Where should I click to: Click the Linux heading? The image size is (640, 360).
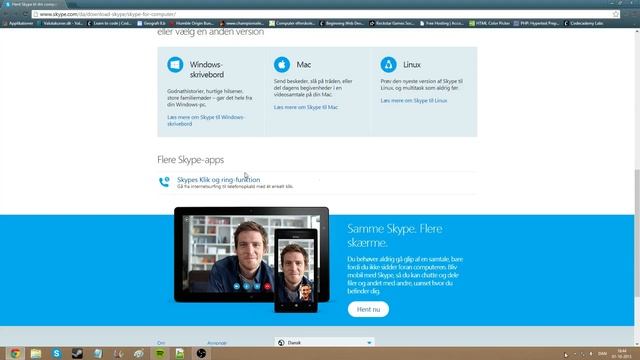pyautogui.click(x=411, y=64)
